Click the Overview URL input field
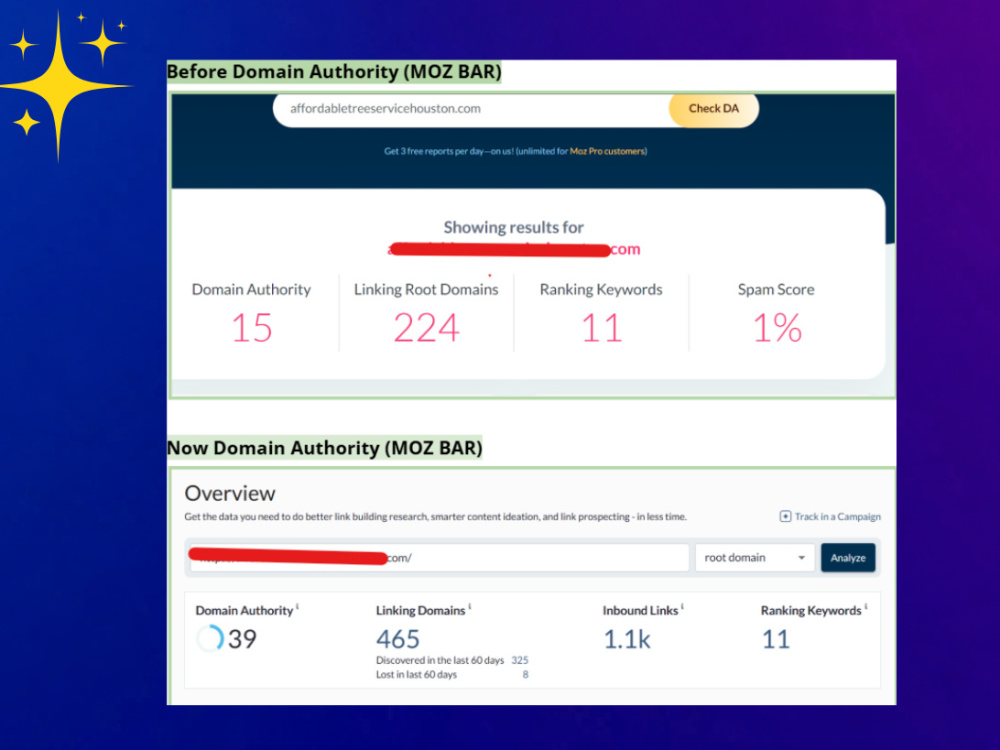The width and height of the screenshot is (1000, 750). (439, 557)
